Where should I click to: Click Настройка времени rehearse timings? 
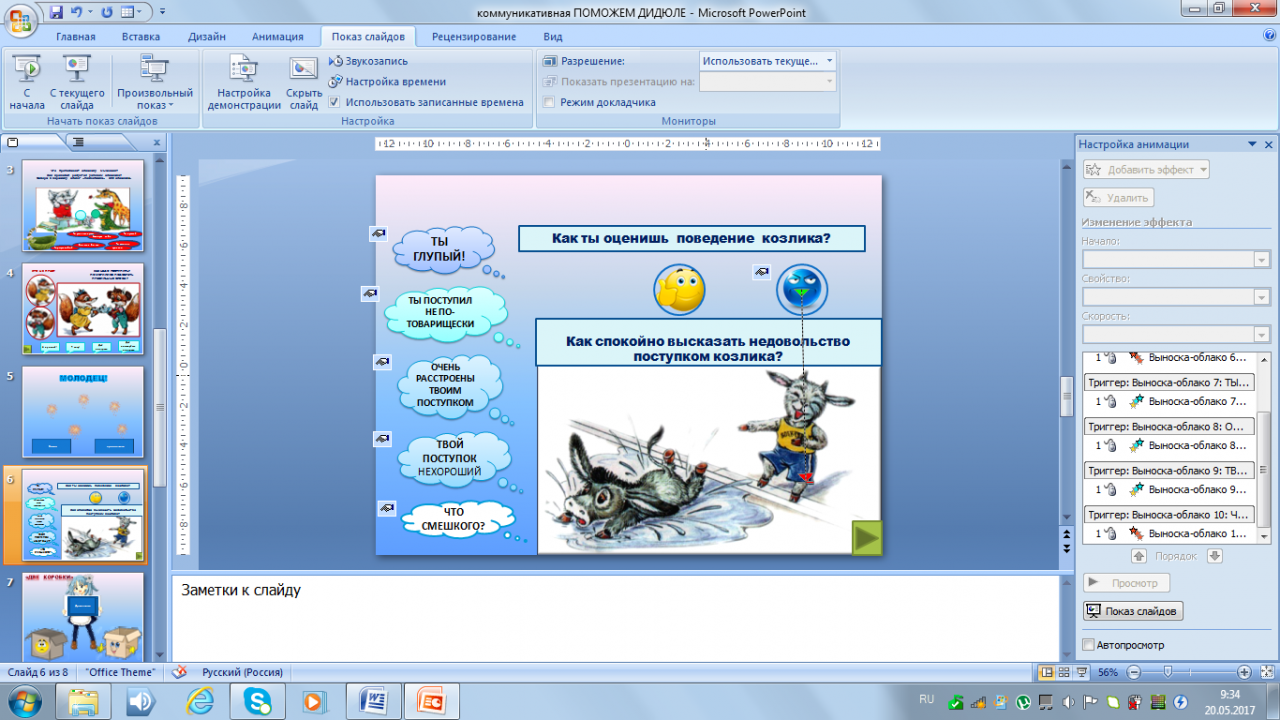(x=387, y=81)
